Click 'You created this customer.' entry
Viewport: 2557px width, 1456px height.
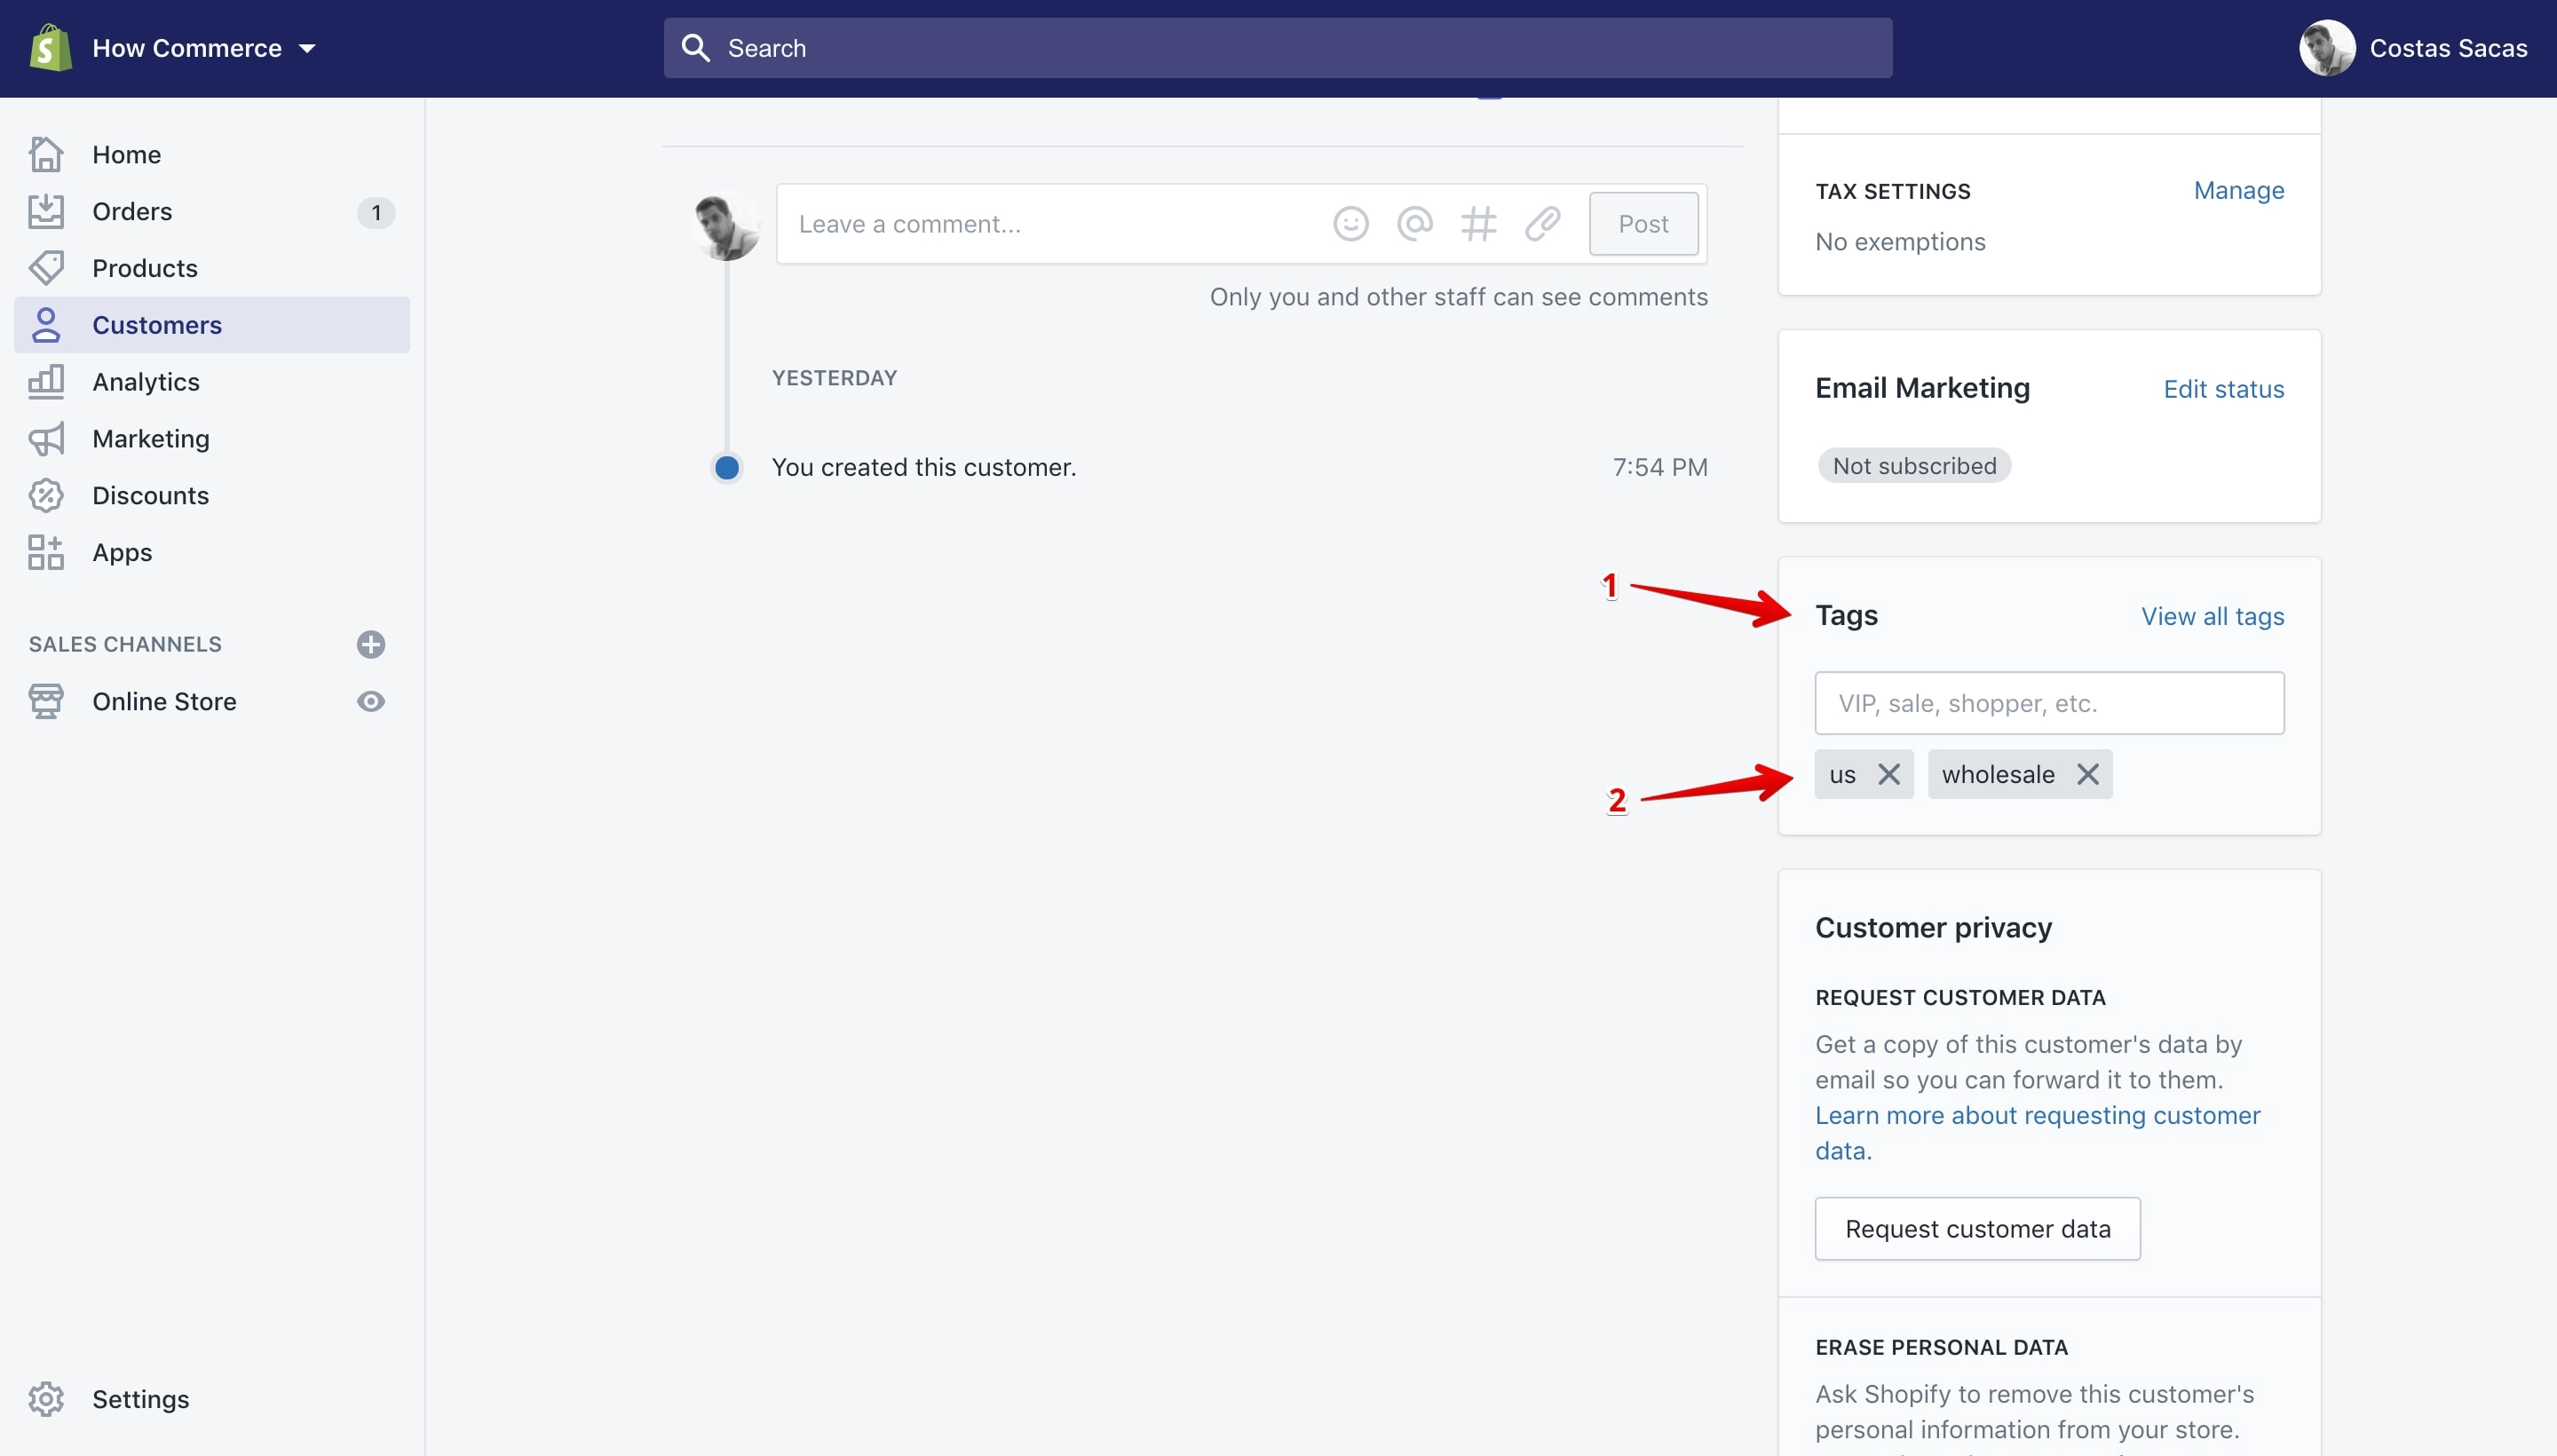[923, 468]
